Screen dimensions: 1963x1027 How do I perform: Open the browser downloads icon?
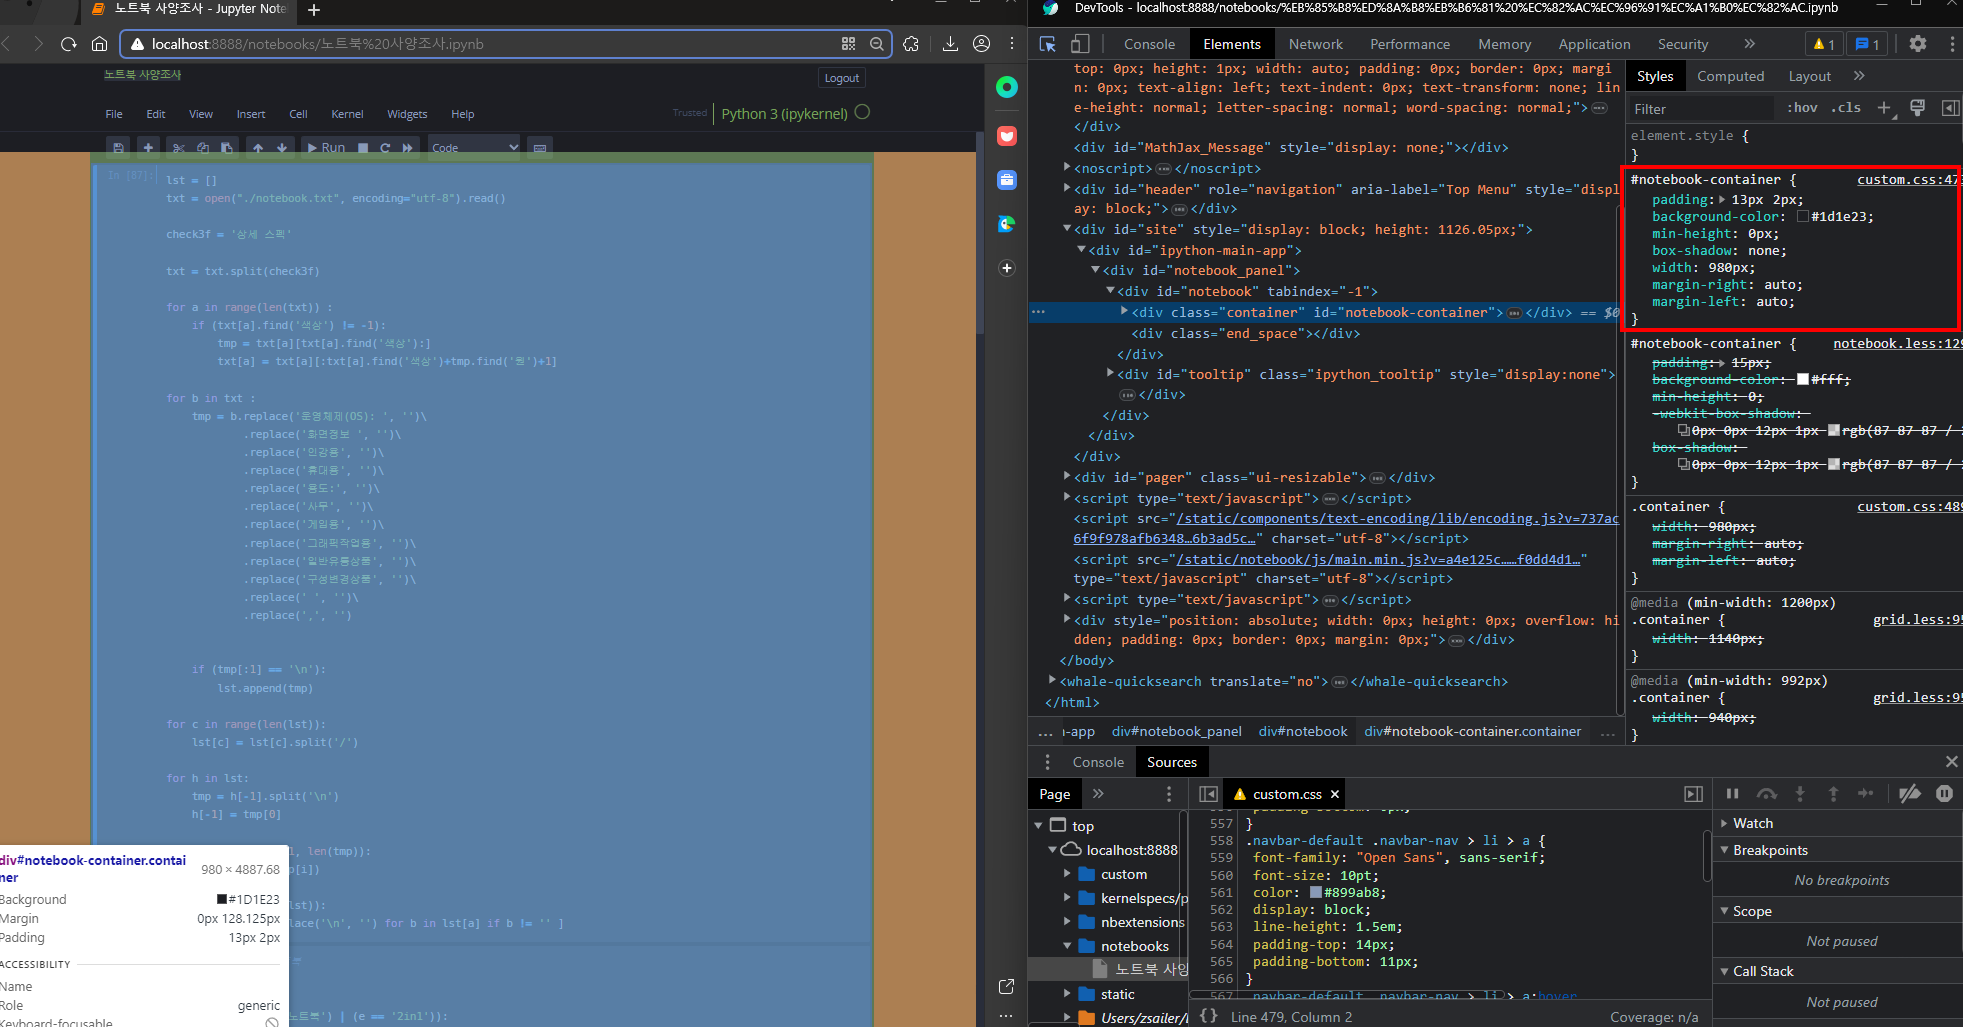[950, 44]
